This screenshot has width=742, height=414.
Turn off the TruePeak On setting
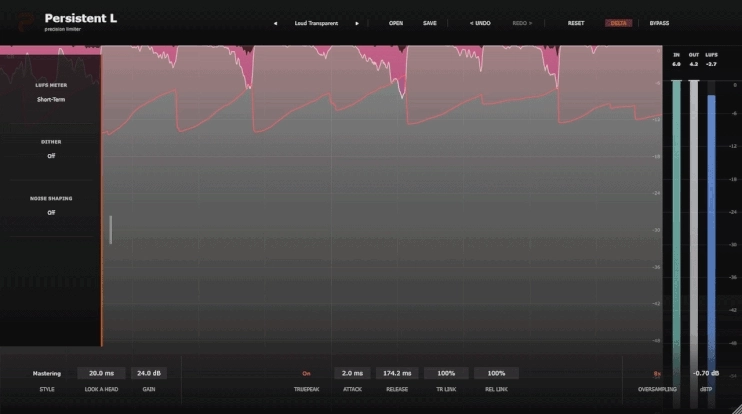pyautogui.click(x=306, y=373)
